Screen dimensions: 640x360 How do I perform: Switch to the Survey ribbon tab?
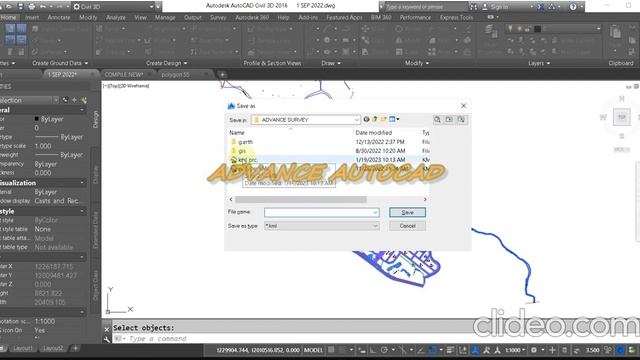pyautogui.click(x=218, y=18)
